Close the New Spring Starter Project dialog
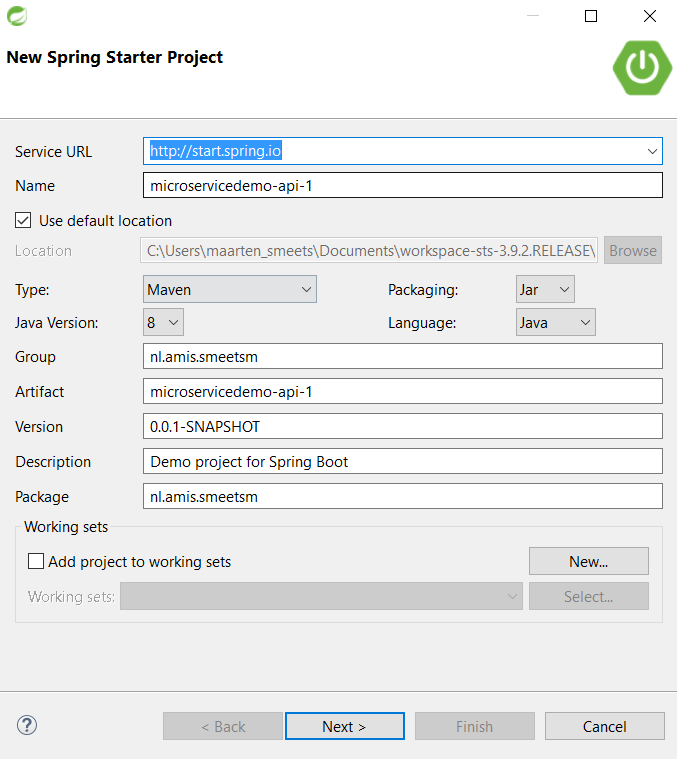 (x=650, y=16)
